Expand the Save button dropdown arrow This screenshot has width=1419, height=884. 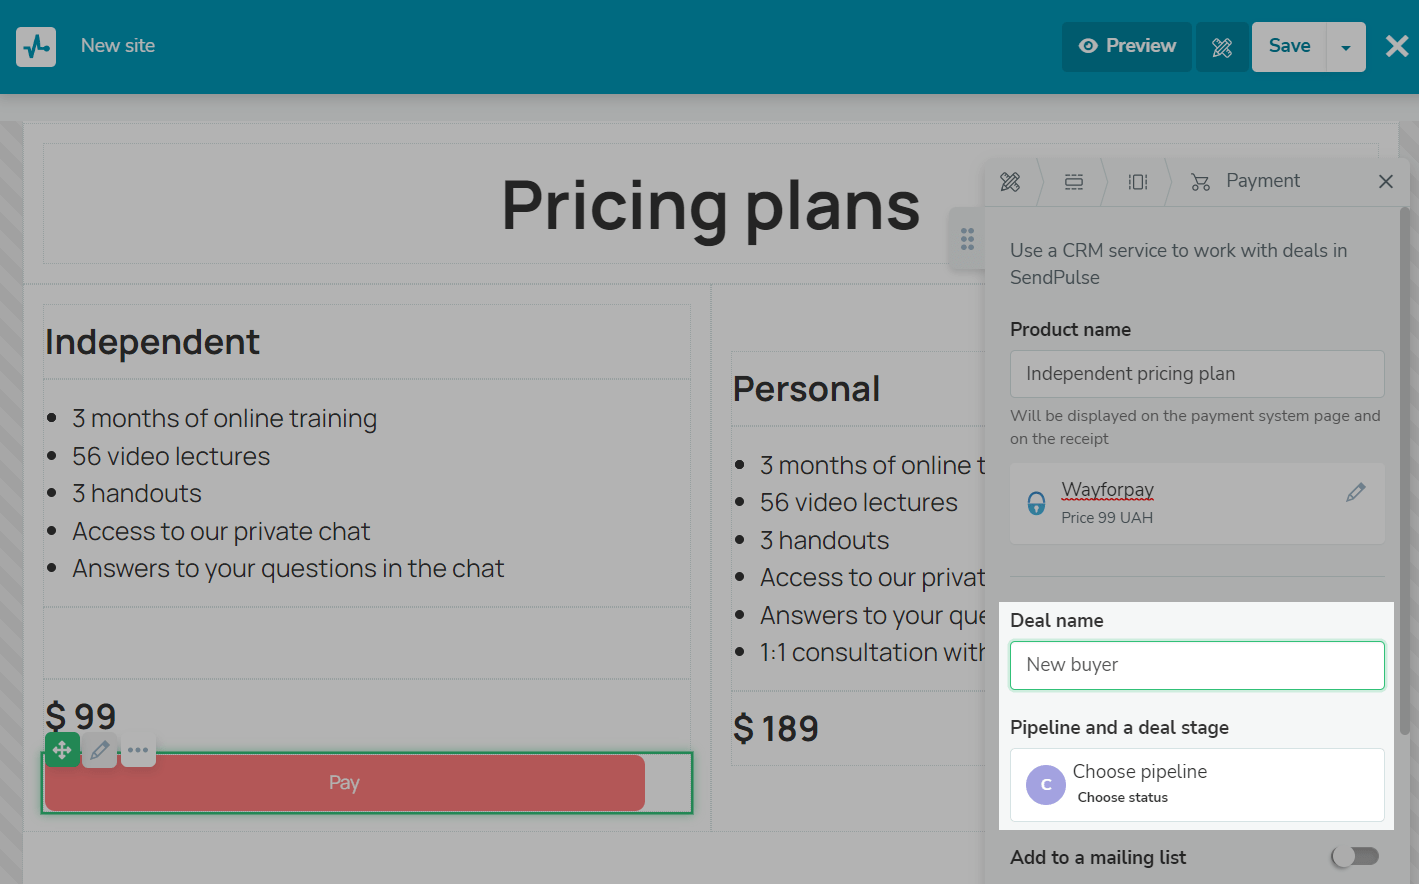pyautogui.click(x=1345, y=47)
